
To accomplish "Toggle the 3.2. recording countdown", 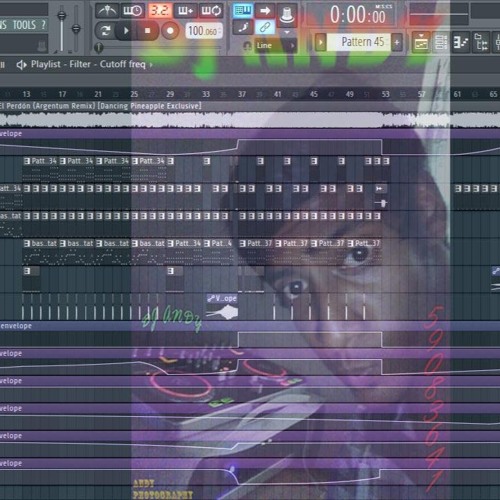I will [x=160, y=11].
